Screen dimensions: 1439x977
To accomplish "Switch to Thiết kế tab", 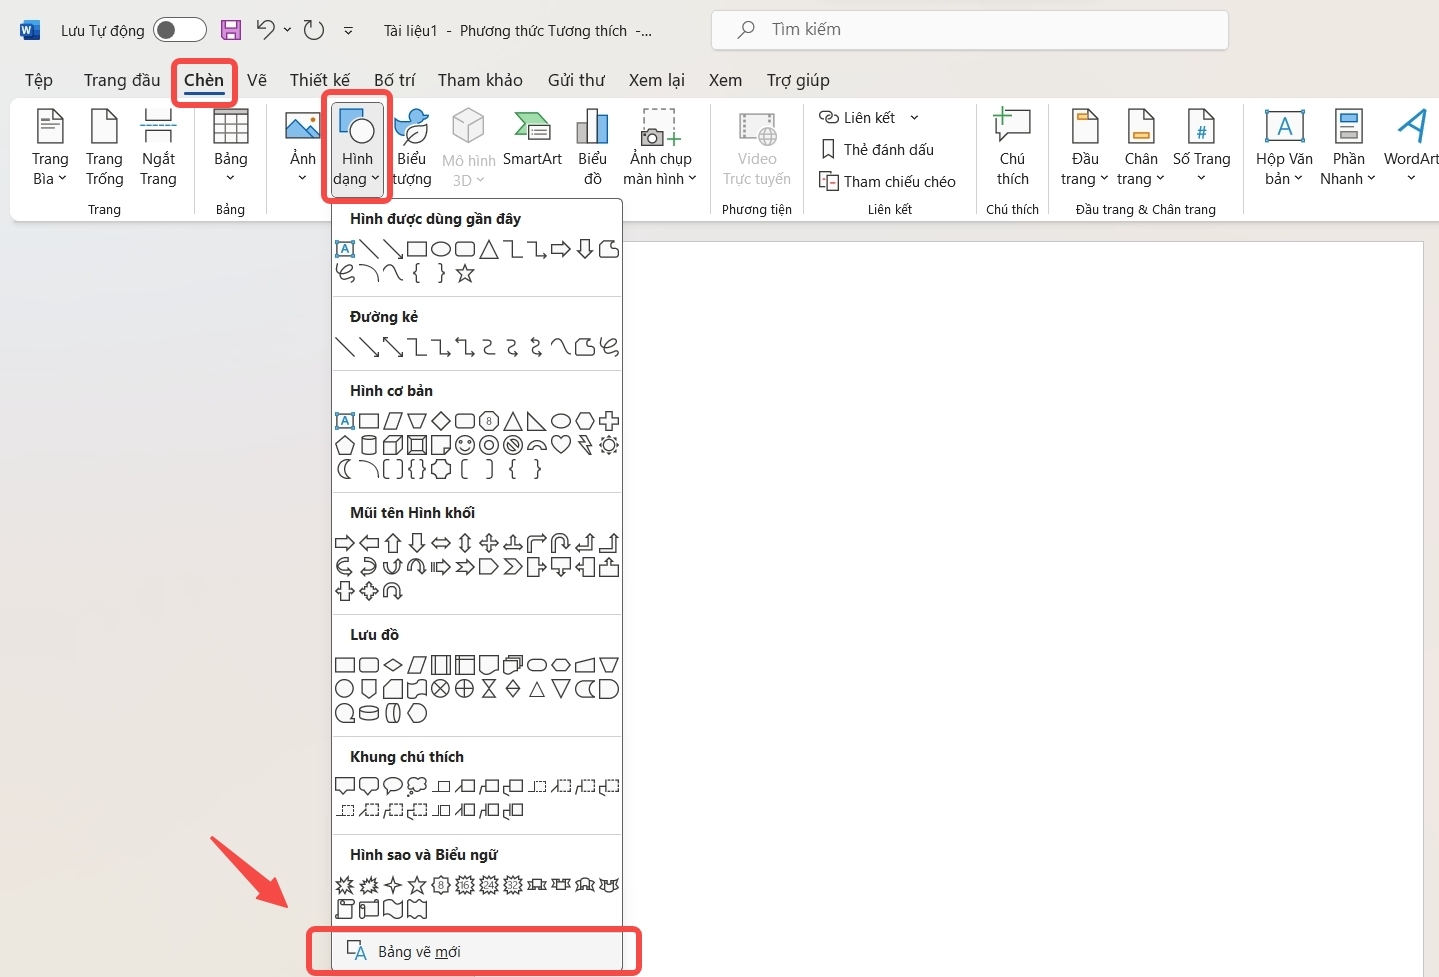I will coord(320,80).
